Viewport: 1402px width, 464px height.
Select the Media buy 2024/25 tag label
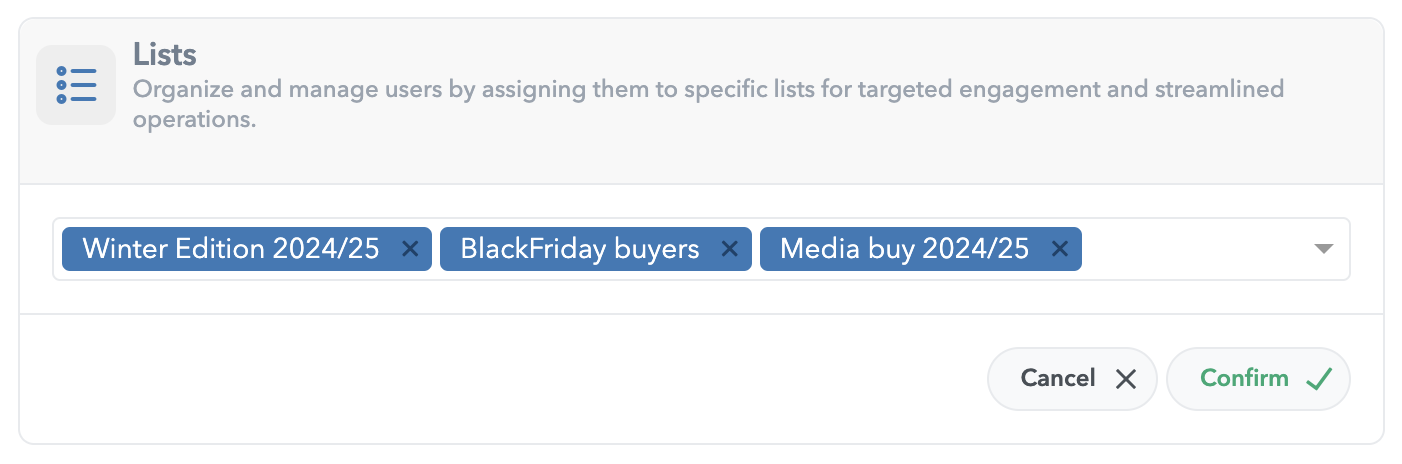[904, 249]
